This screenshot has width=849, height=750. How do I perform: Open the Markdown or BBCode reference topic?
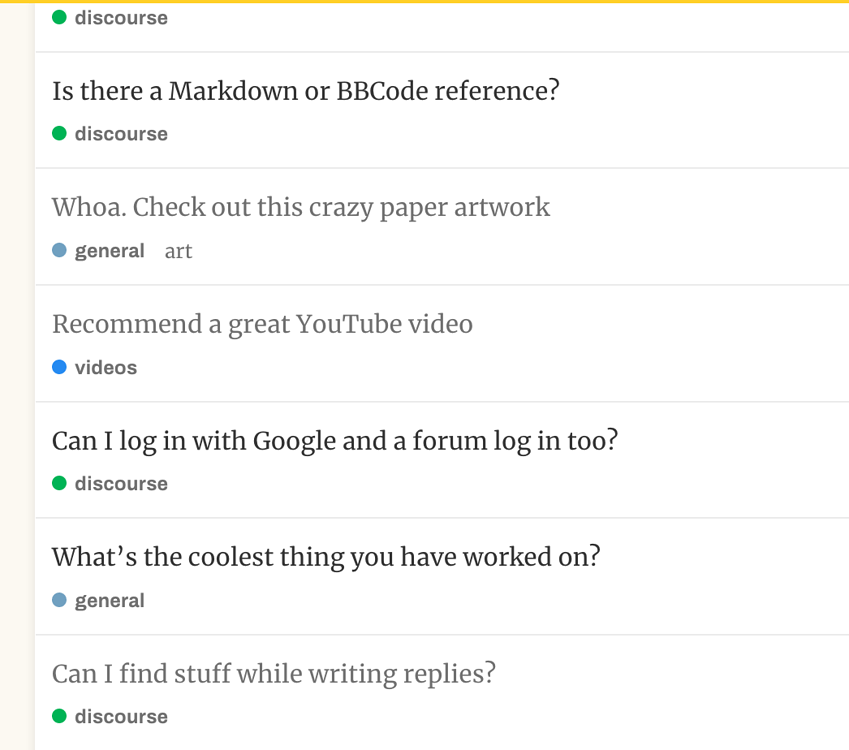pos(305,91)
